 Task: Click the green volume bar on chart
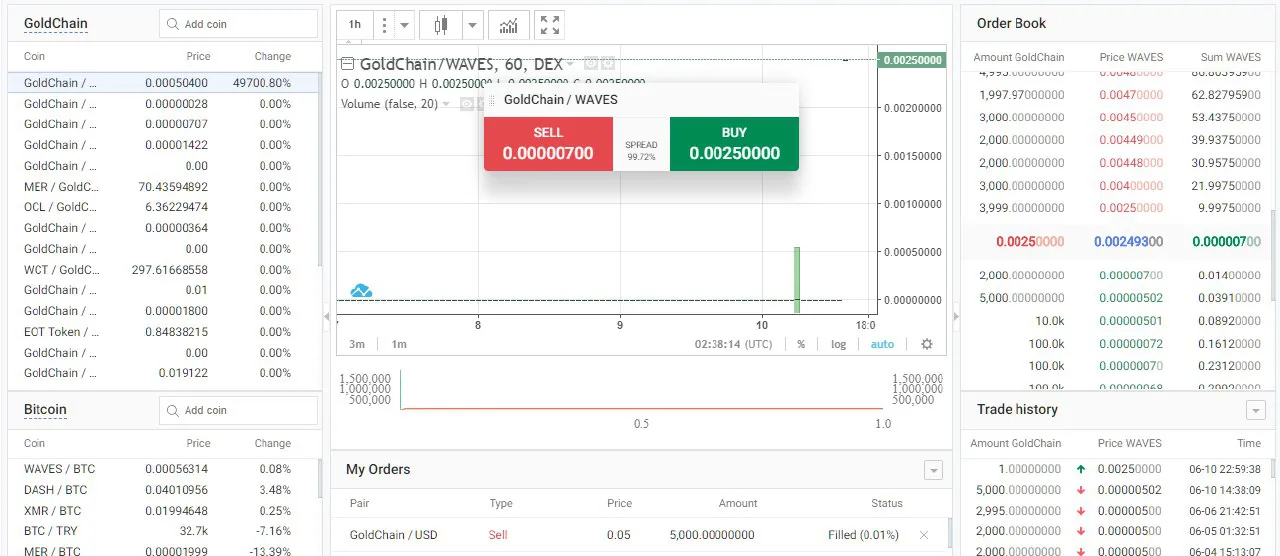click(797, 279)
